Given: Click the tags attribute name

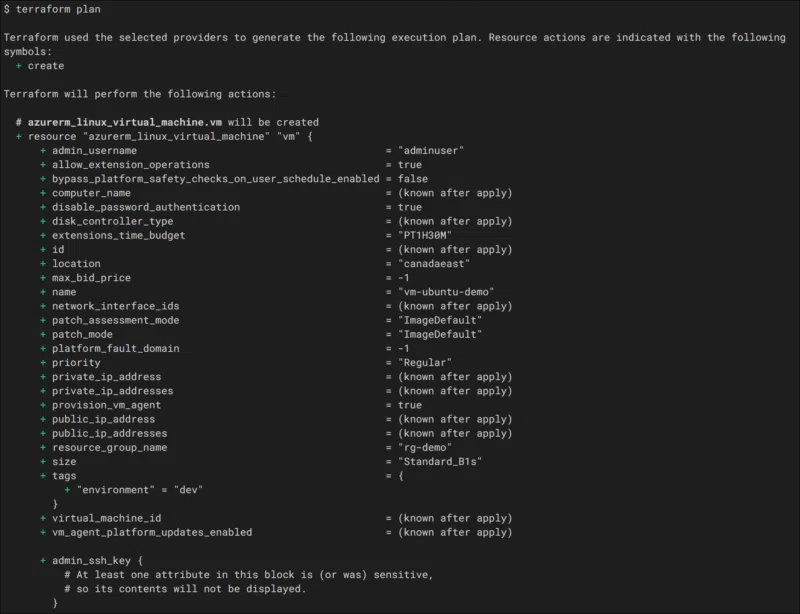Looking at the screenshot, I should [x=64, y=476].
